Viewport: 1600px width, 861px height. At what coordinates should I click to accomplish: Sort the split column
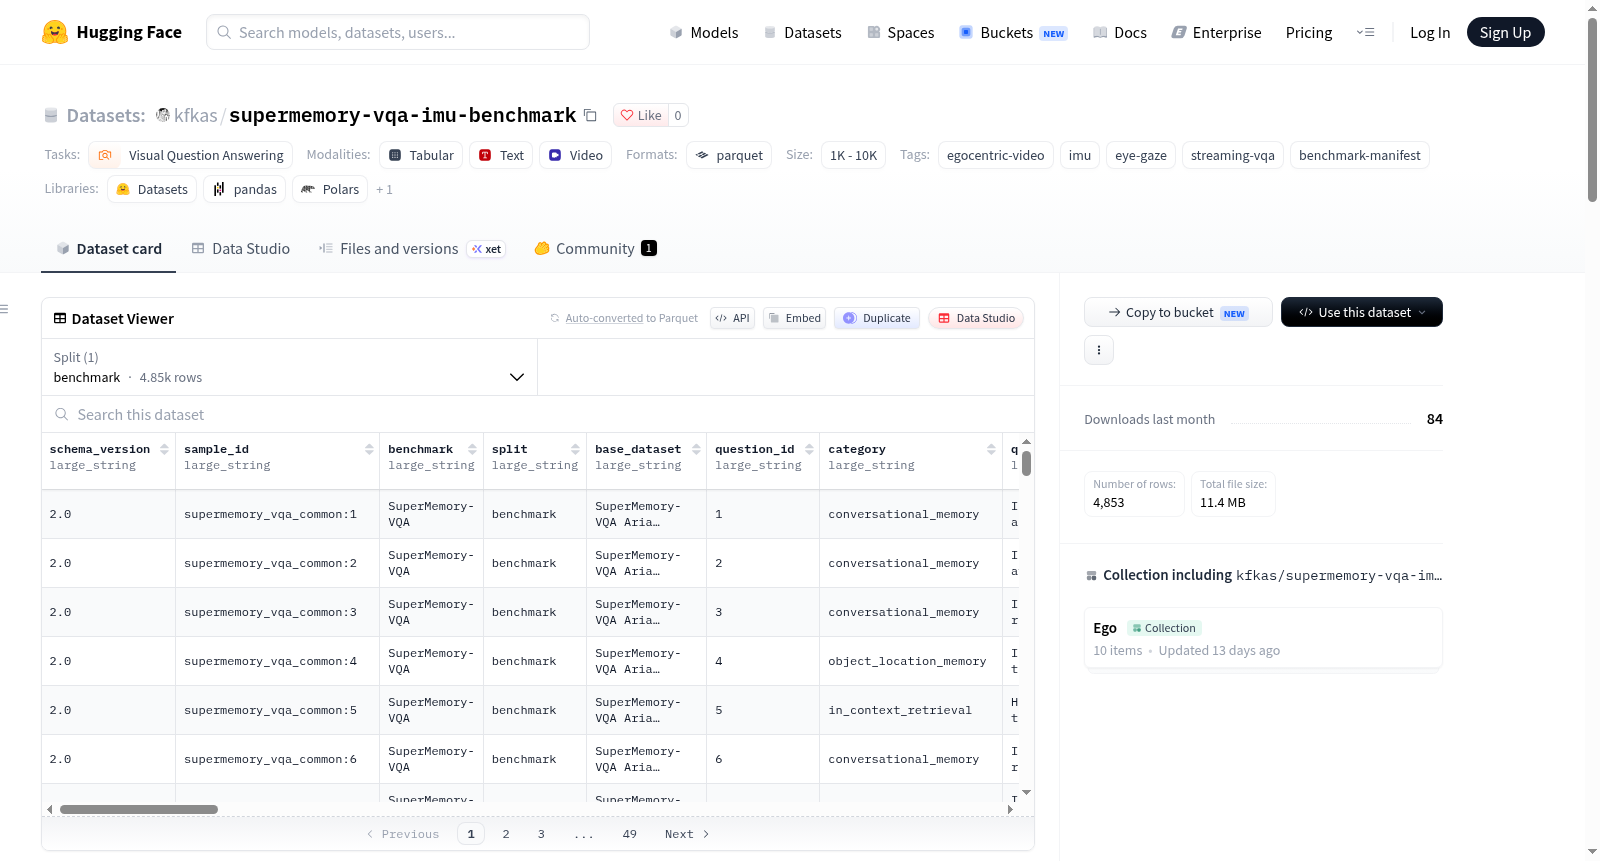click(x=575, y=450)
